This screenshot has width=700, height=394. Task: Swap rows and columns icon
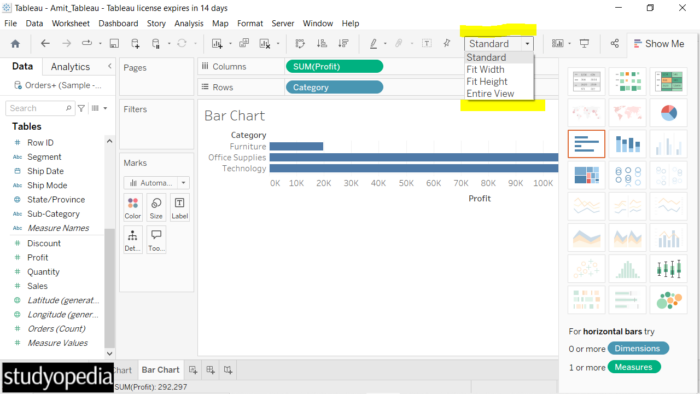tap(300, 43)
